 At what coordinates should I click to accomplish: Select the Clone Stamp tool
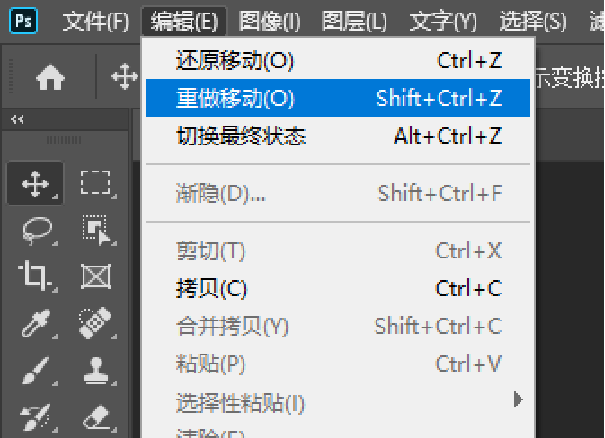(95, 368)
